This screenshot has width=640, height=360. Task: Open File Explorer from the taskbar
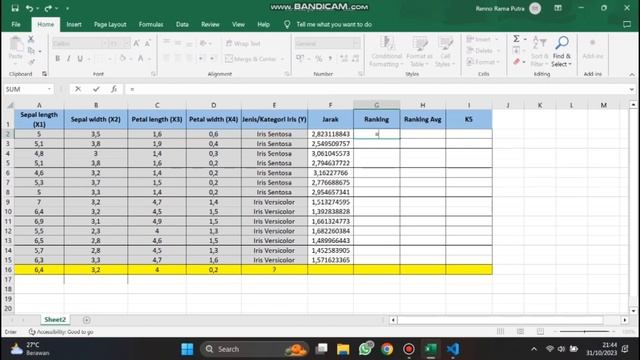[x=343, y=349]
